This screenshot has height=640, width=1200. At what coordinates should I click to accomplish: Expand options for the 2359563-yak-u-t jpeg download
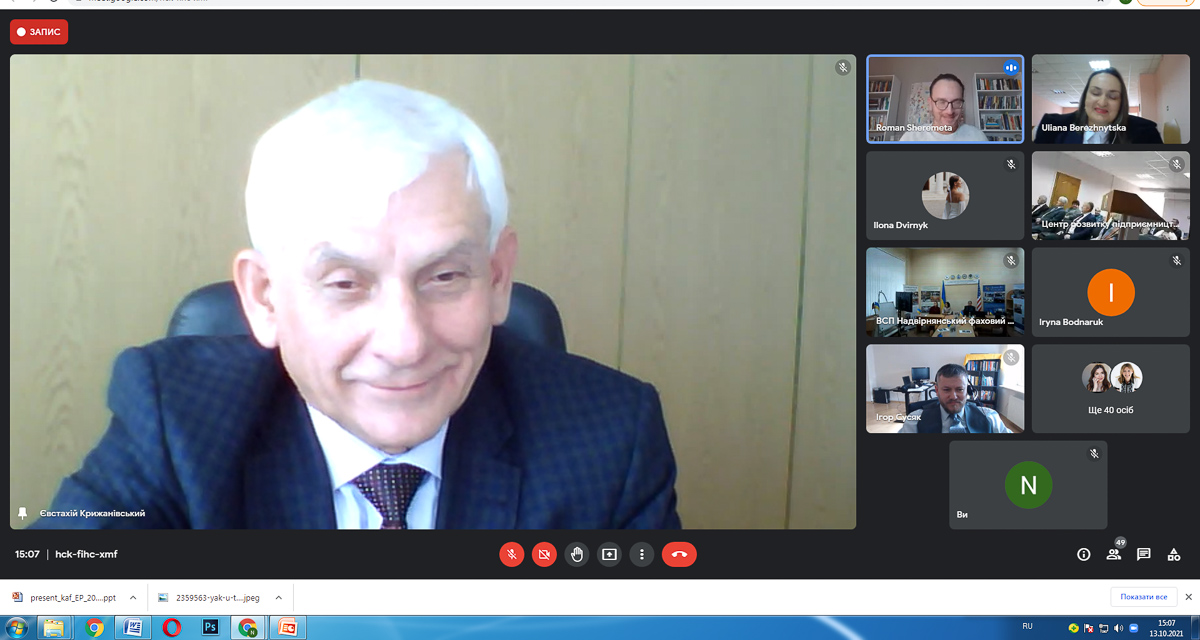click(278, 598)
